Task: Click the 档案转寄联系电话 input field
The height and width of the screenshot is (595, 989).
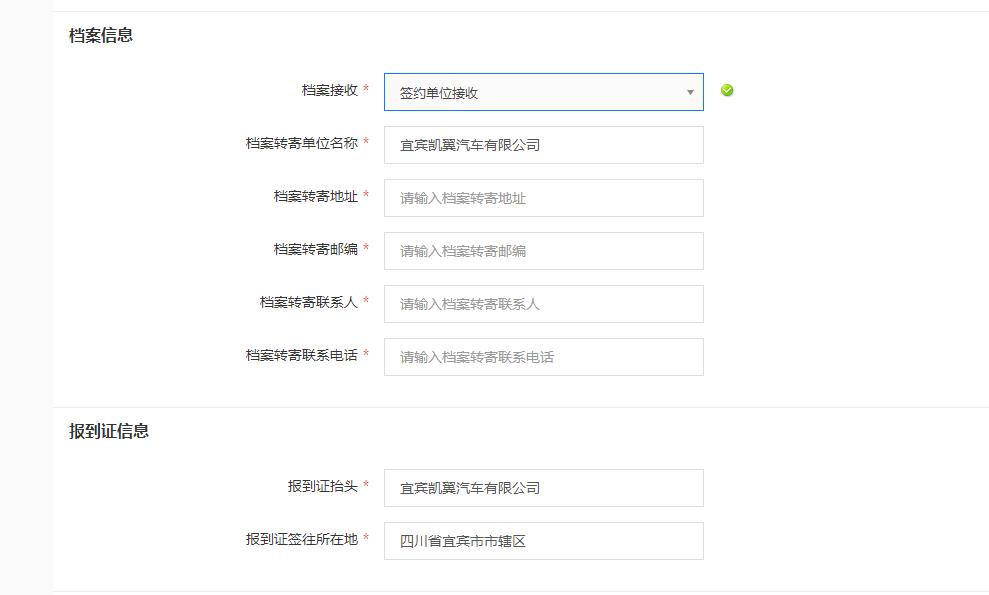Action: (543, 357)
